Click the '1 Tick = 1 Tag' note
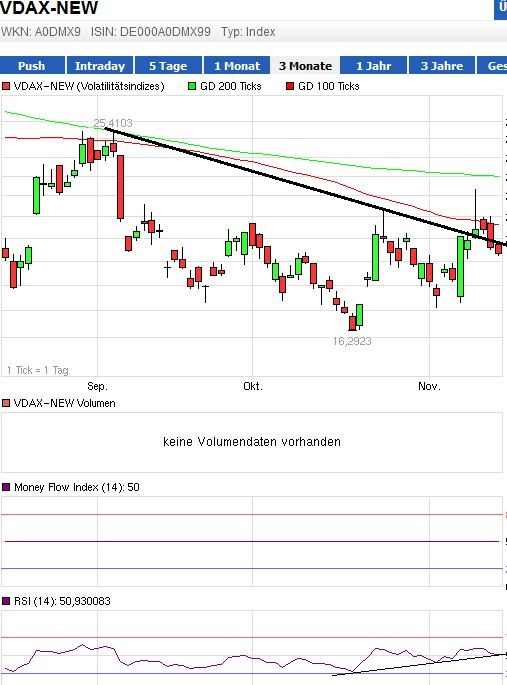This screenshot has height=685, width=507. pyautogui.click(x=38, y=370)
